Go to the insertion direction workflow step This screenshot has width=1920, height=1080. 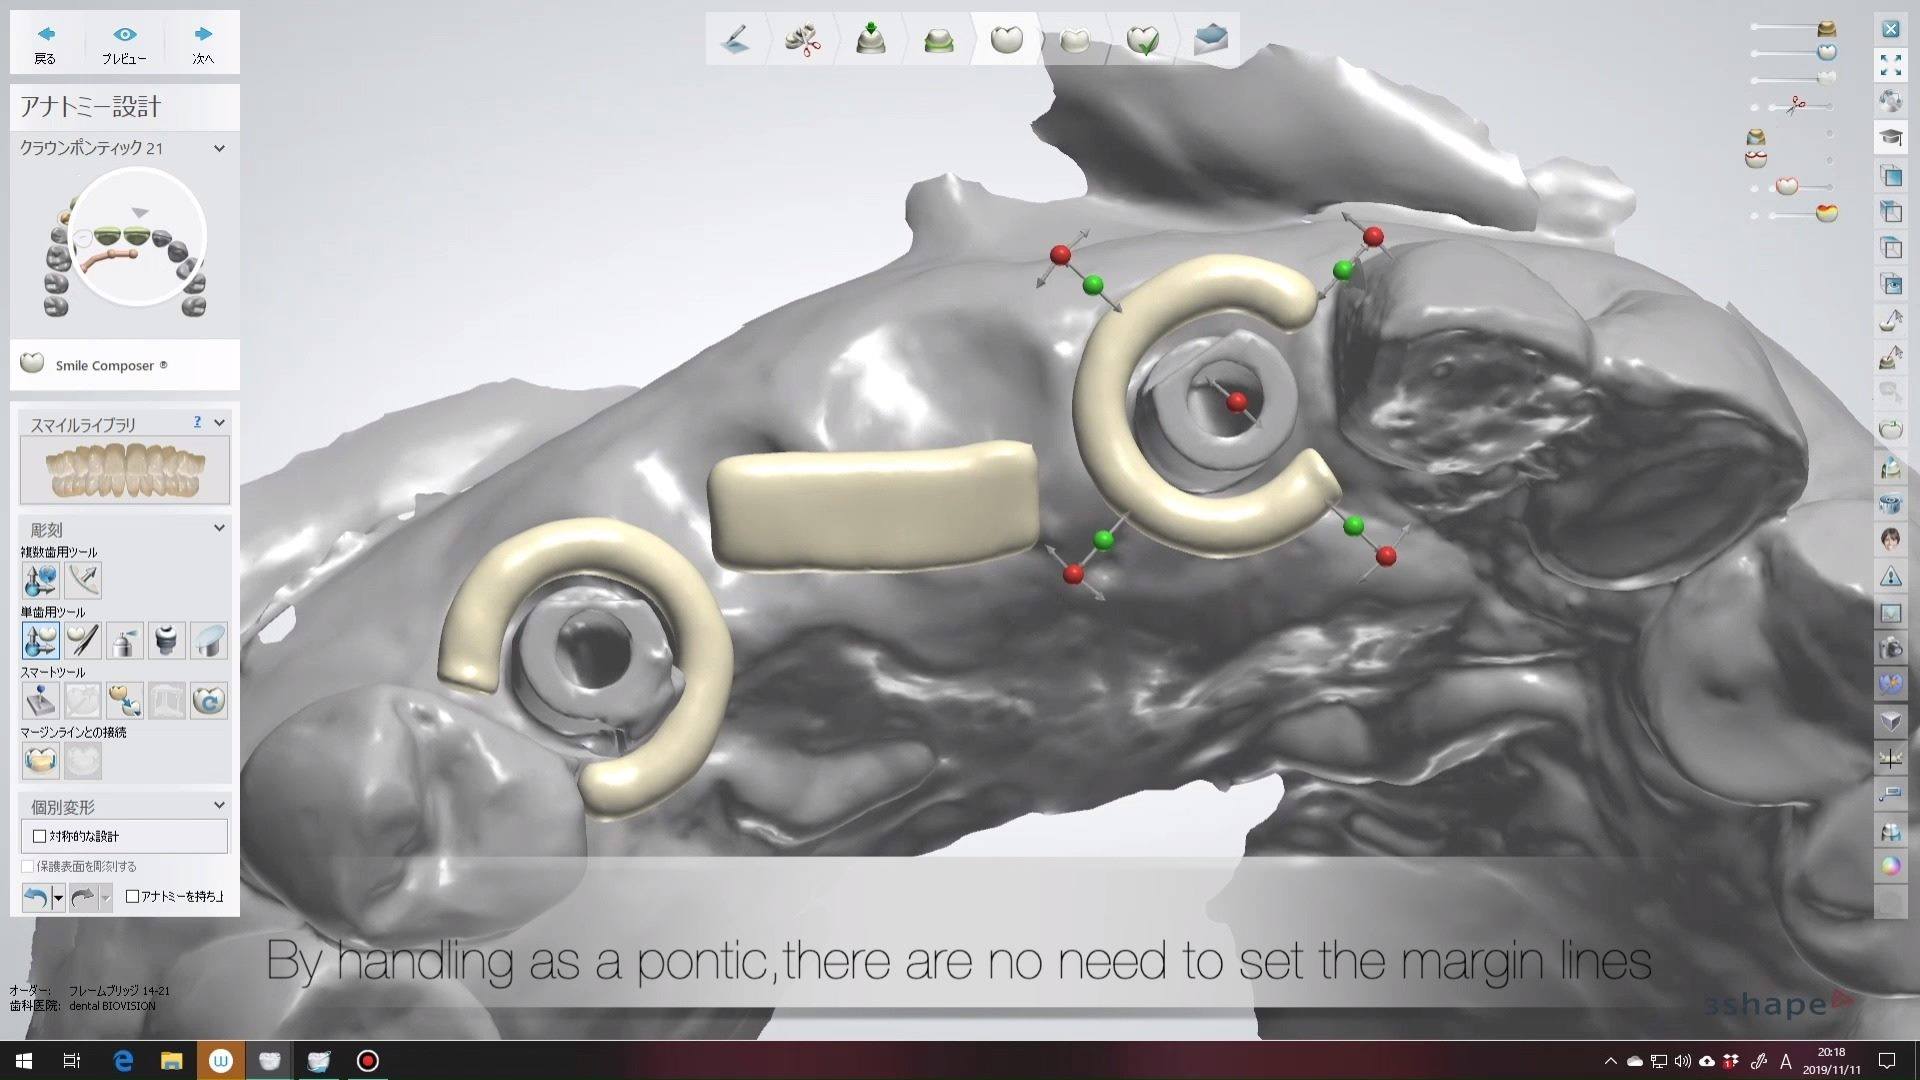pyautogui.click(x=870, y=40)
